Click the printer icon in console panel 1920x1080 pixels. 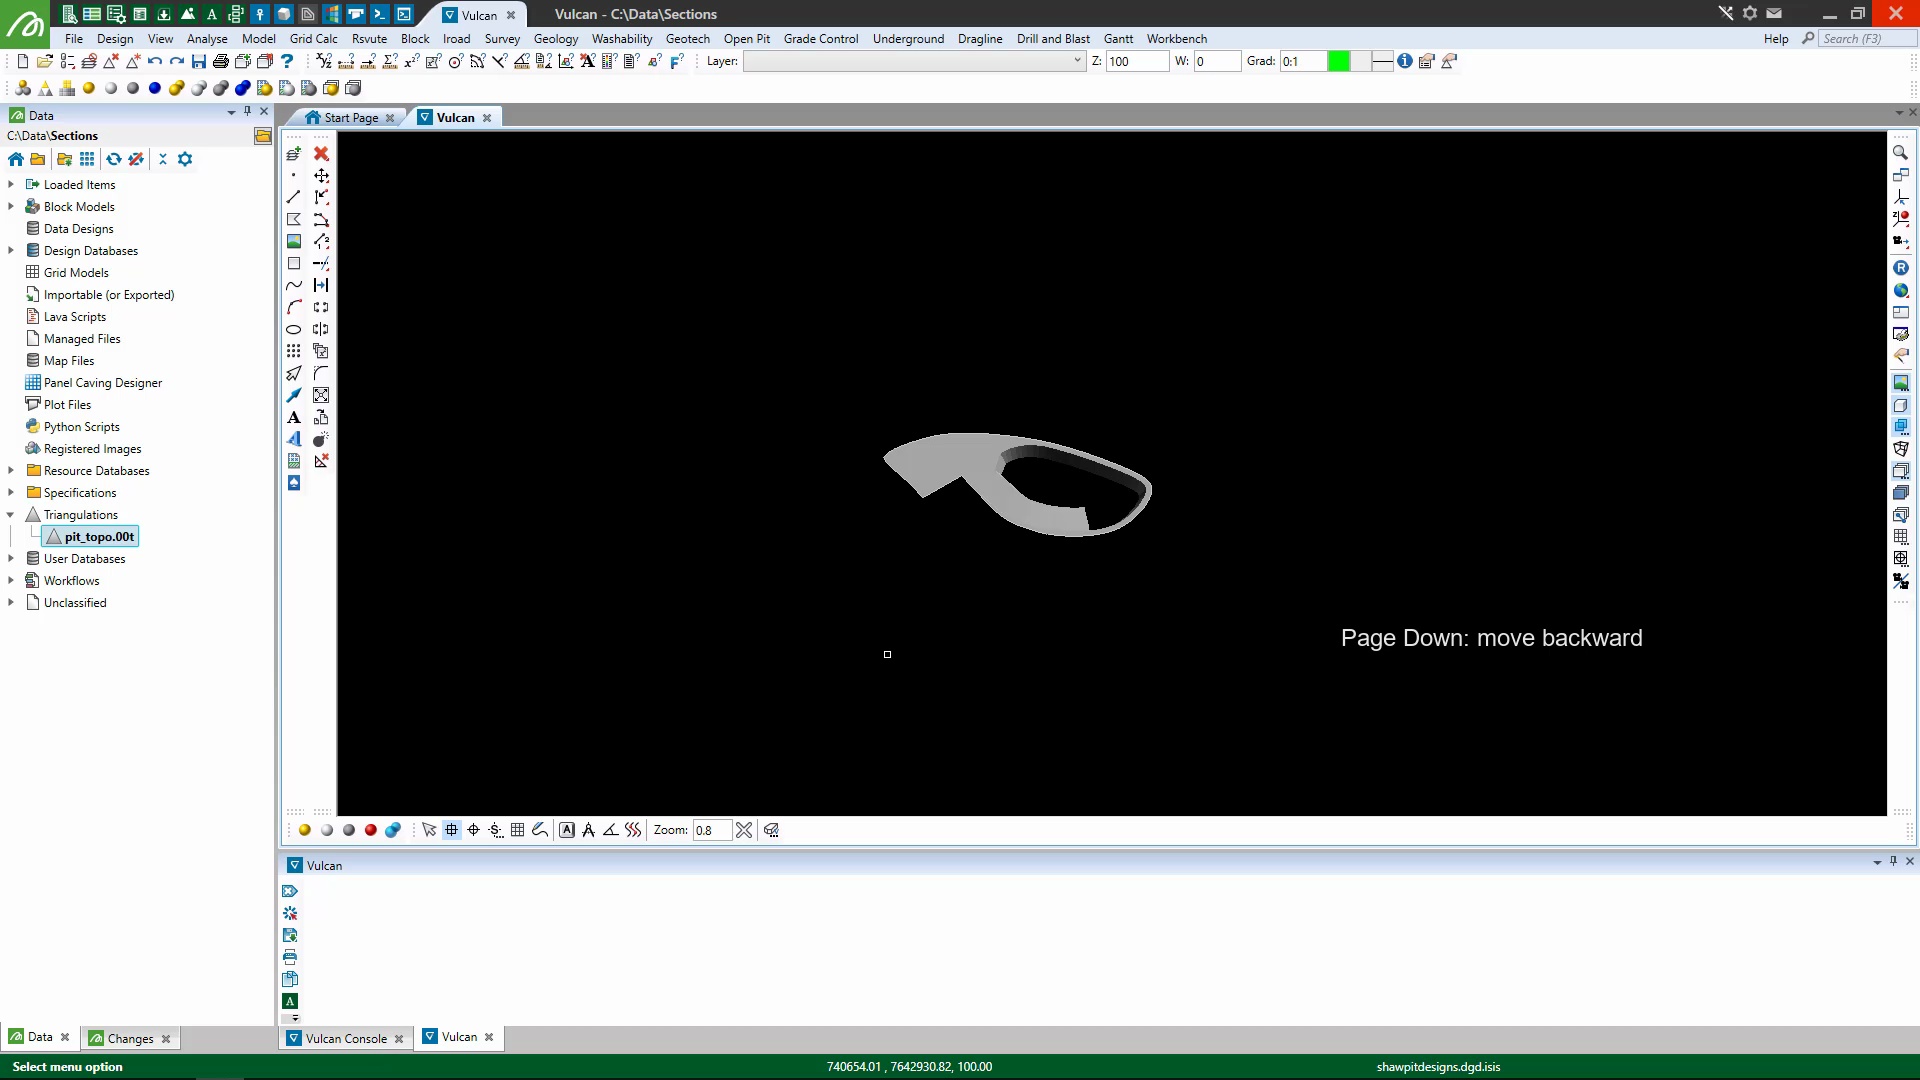point(290,957)
